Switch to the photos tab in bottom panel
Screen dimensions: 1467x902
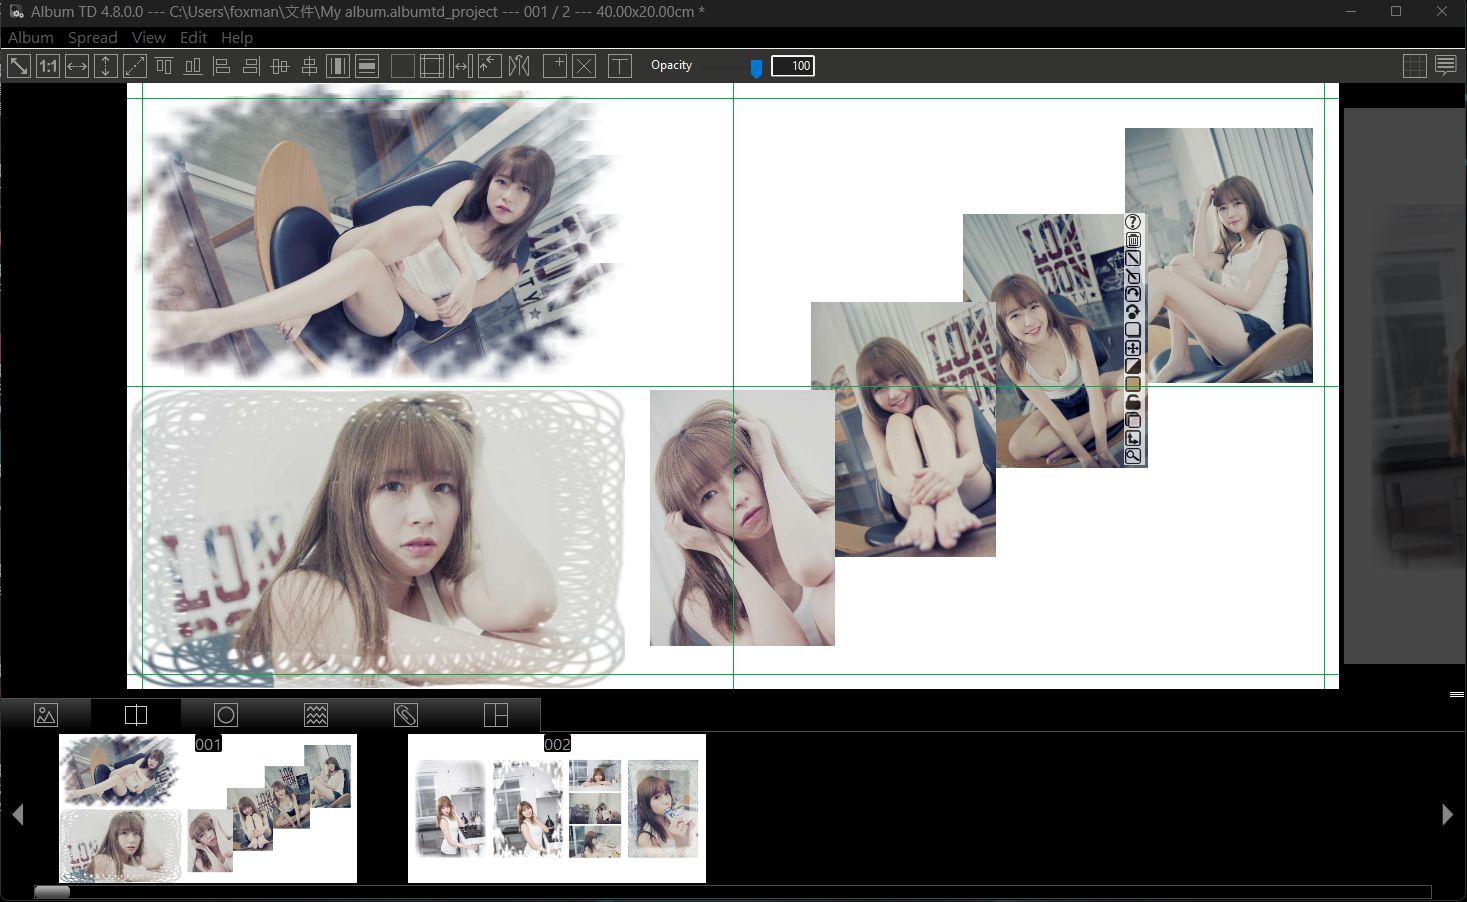[46, 715]
